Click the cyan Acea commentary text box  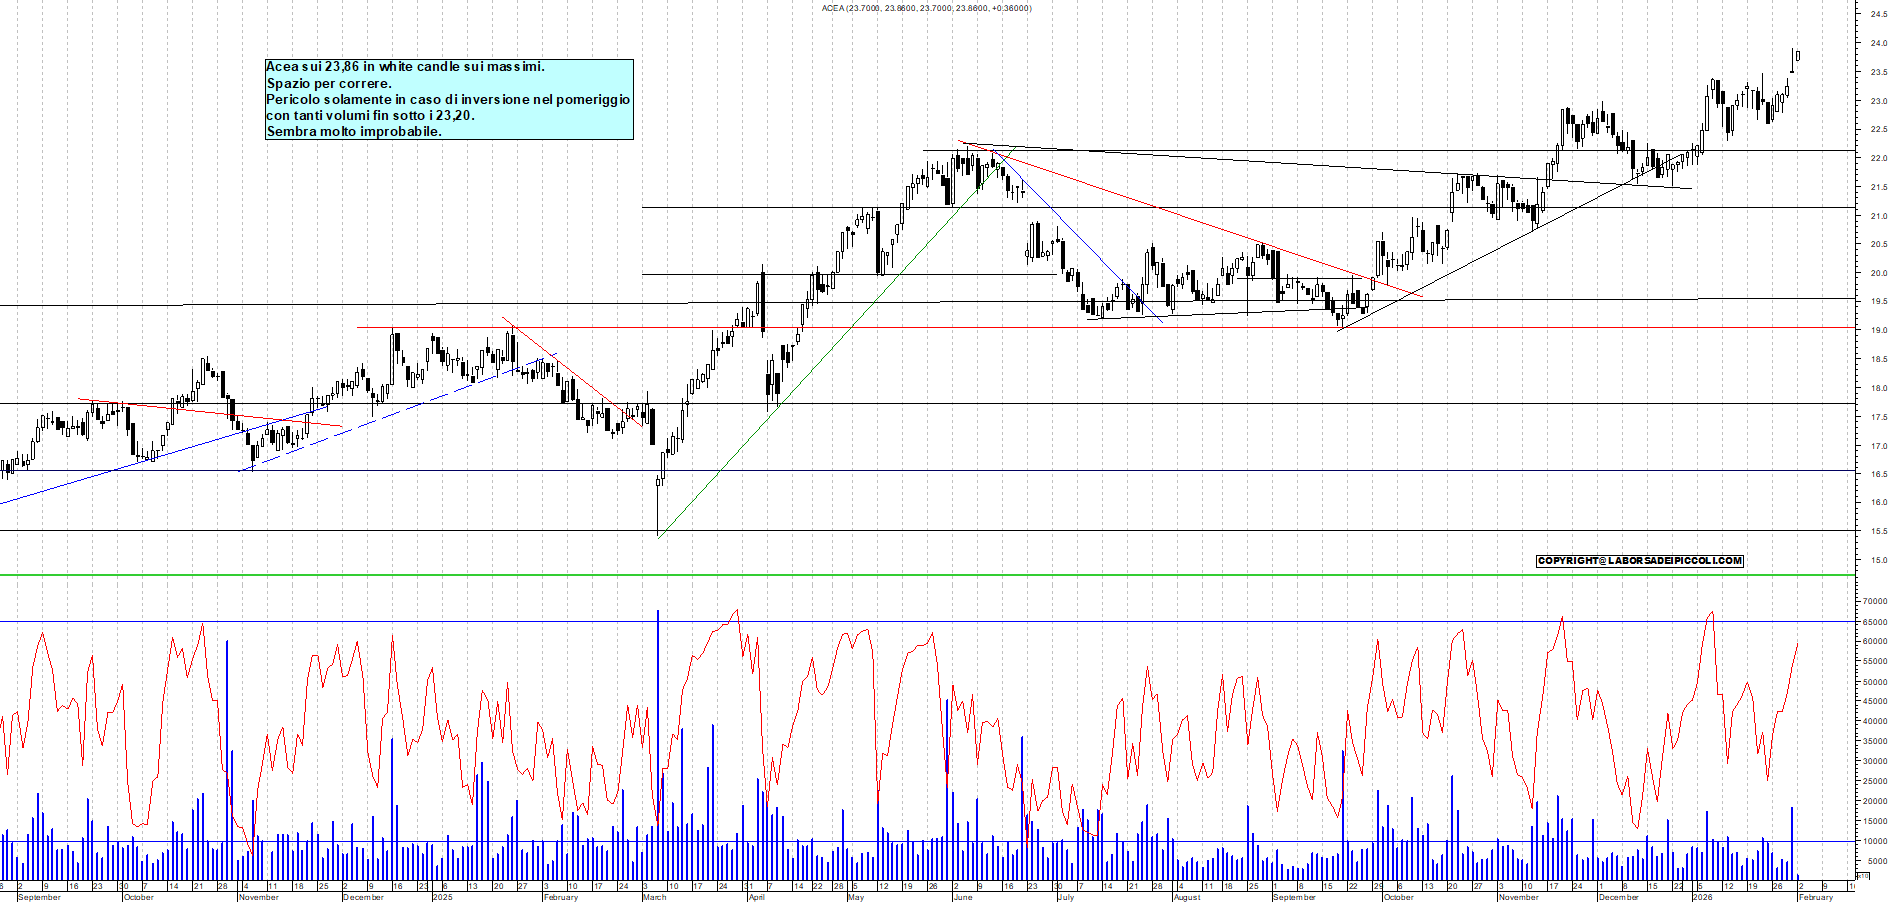coord(449,99)
